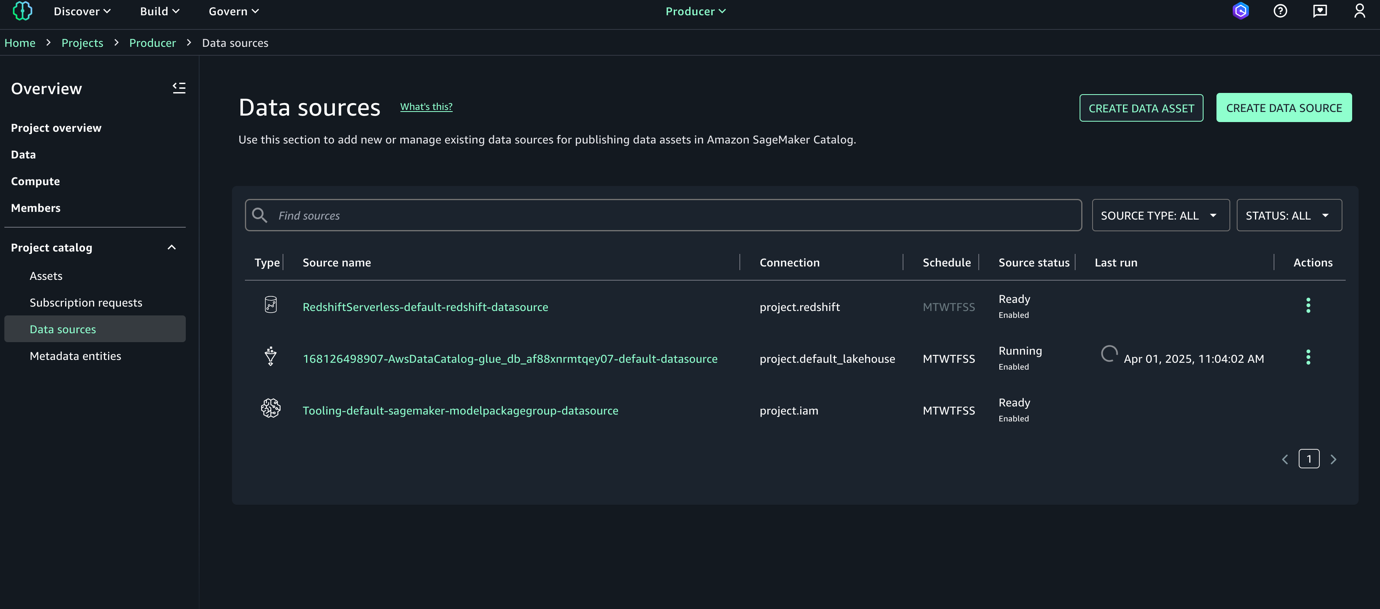Screen dimensions: 1380x609
Task: Open Assets under Project catalog
Action: 46,276
